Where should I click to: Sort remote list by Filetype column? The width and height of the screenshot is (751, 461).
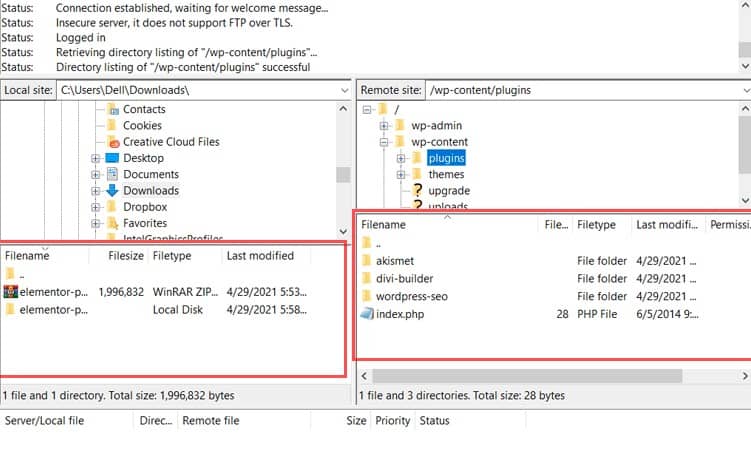tap(597, 225)
